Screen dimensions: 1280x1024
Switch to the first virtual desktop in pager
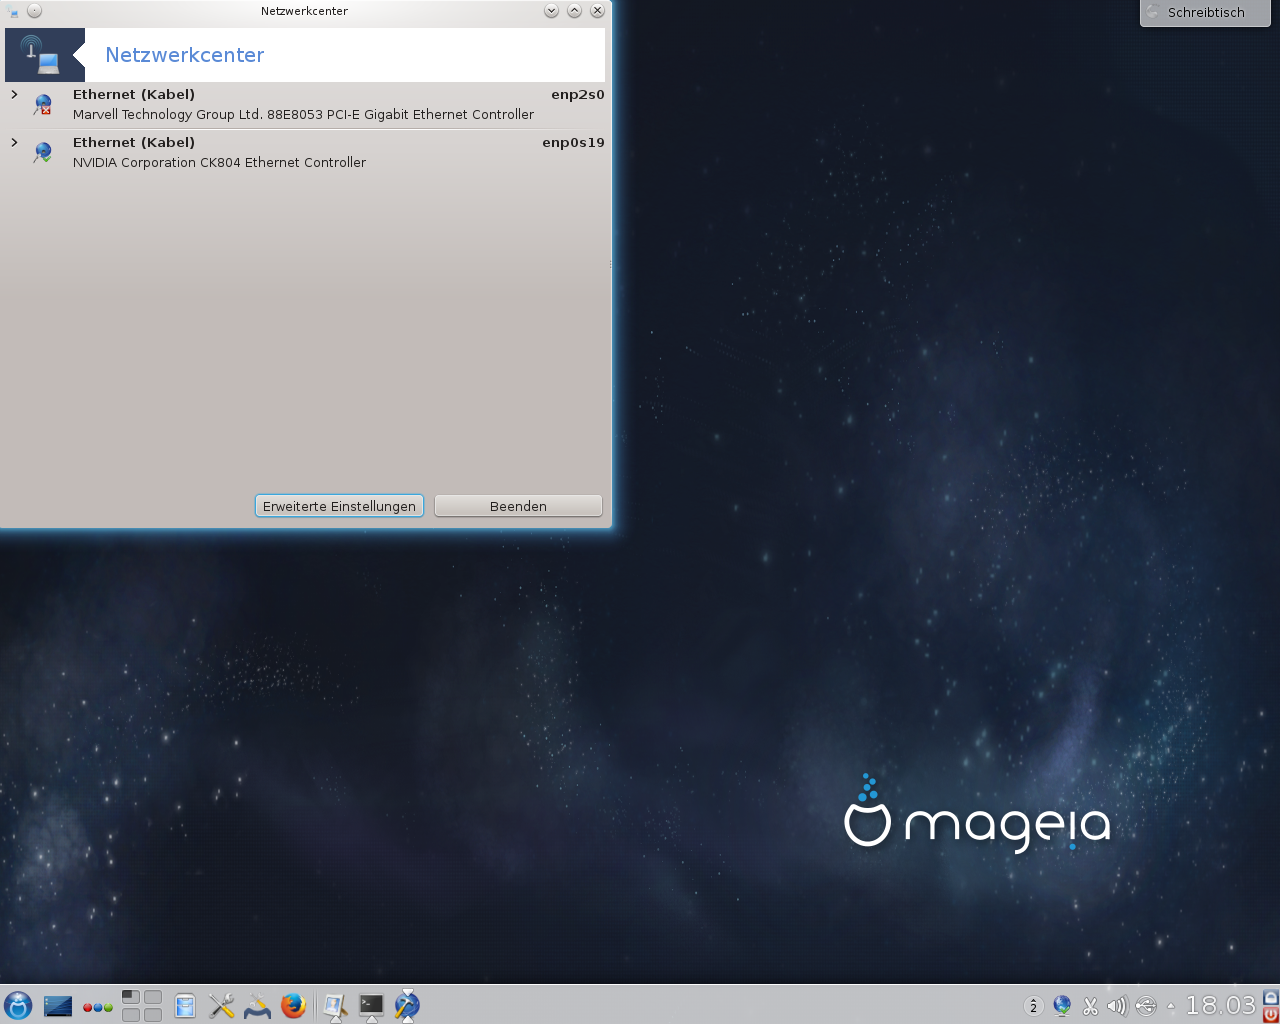click(x=131, y=997)
